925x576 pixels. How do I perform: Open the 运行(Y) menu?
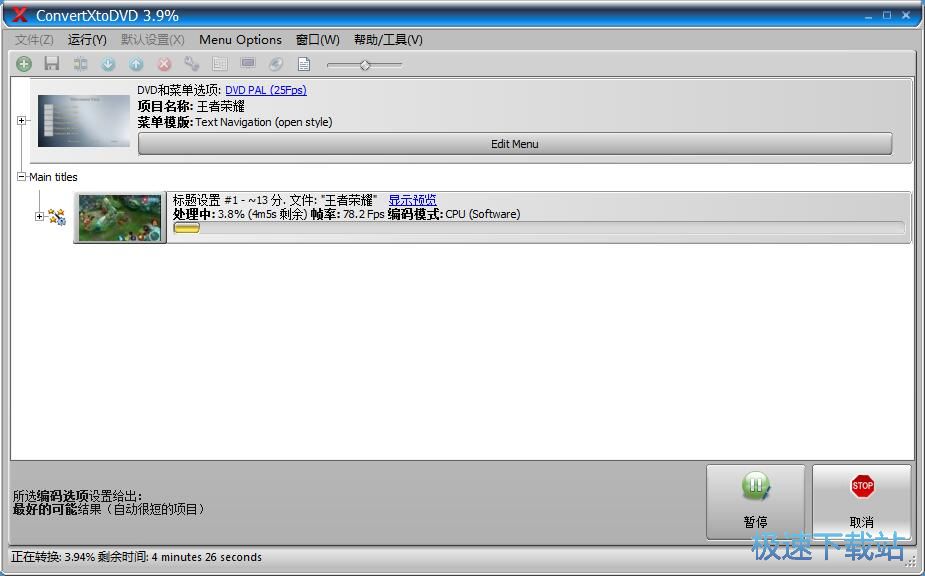87,40
